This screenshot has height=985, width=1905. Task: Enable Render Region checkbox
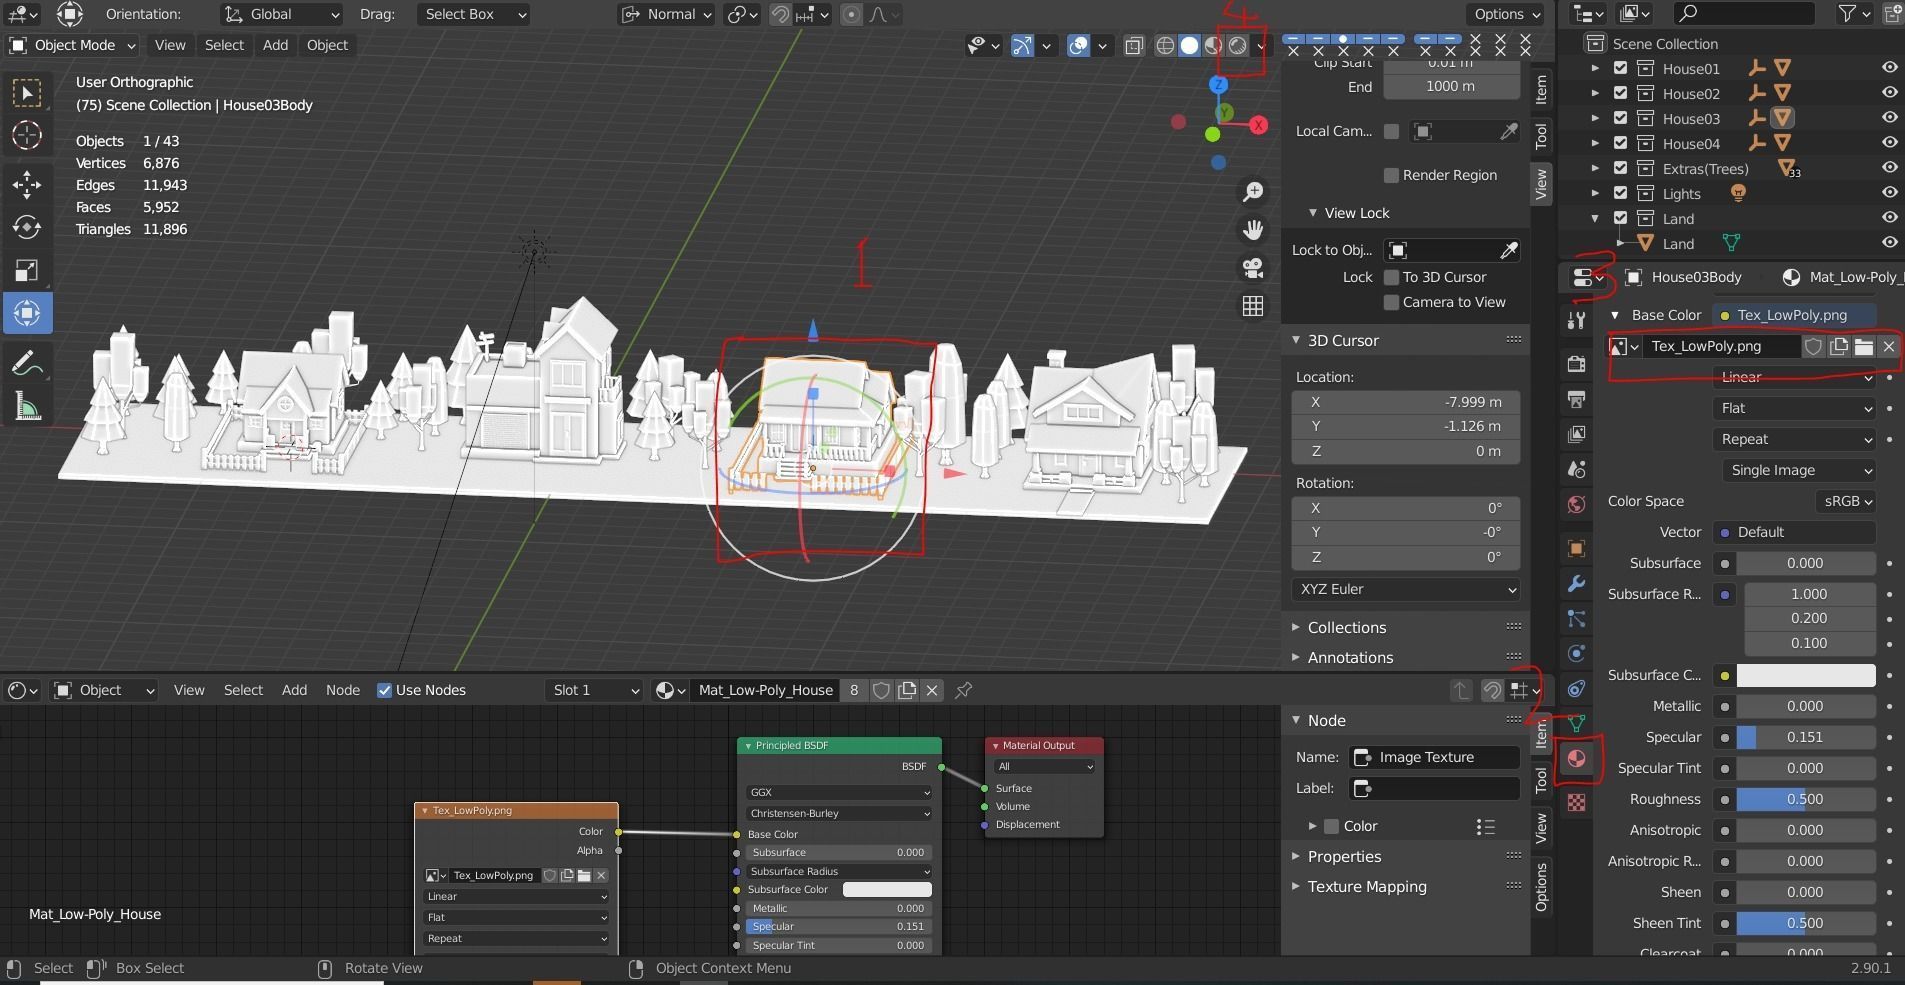(1391, 175)
